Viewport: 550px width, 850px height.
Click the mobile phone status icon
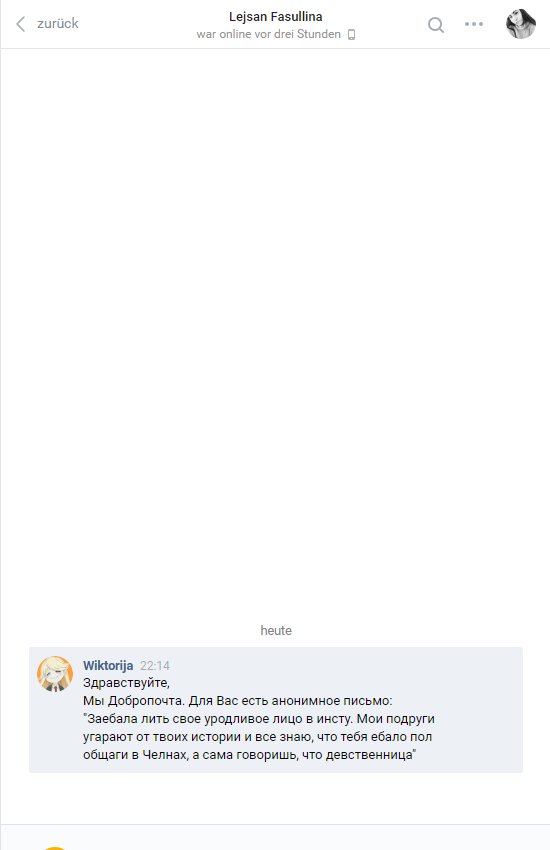pyautogui.click(x=352, y=35)
